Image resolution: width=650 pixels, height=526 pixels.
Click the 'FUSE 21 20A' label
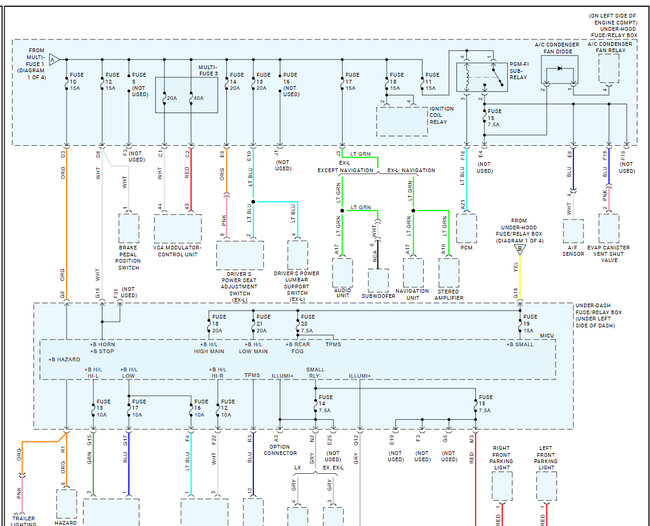coord(263,324)
